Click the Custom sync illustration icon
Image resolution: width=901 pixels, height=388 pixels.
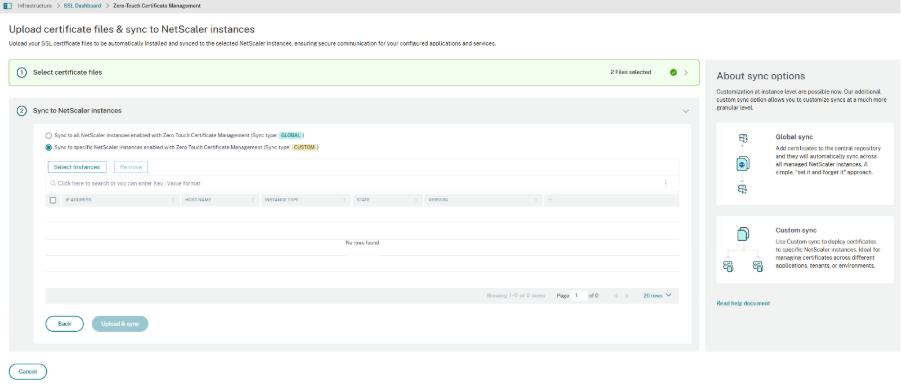point(742,249)
